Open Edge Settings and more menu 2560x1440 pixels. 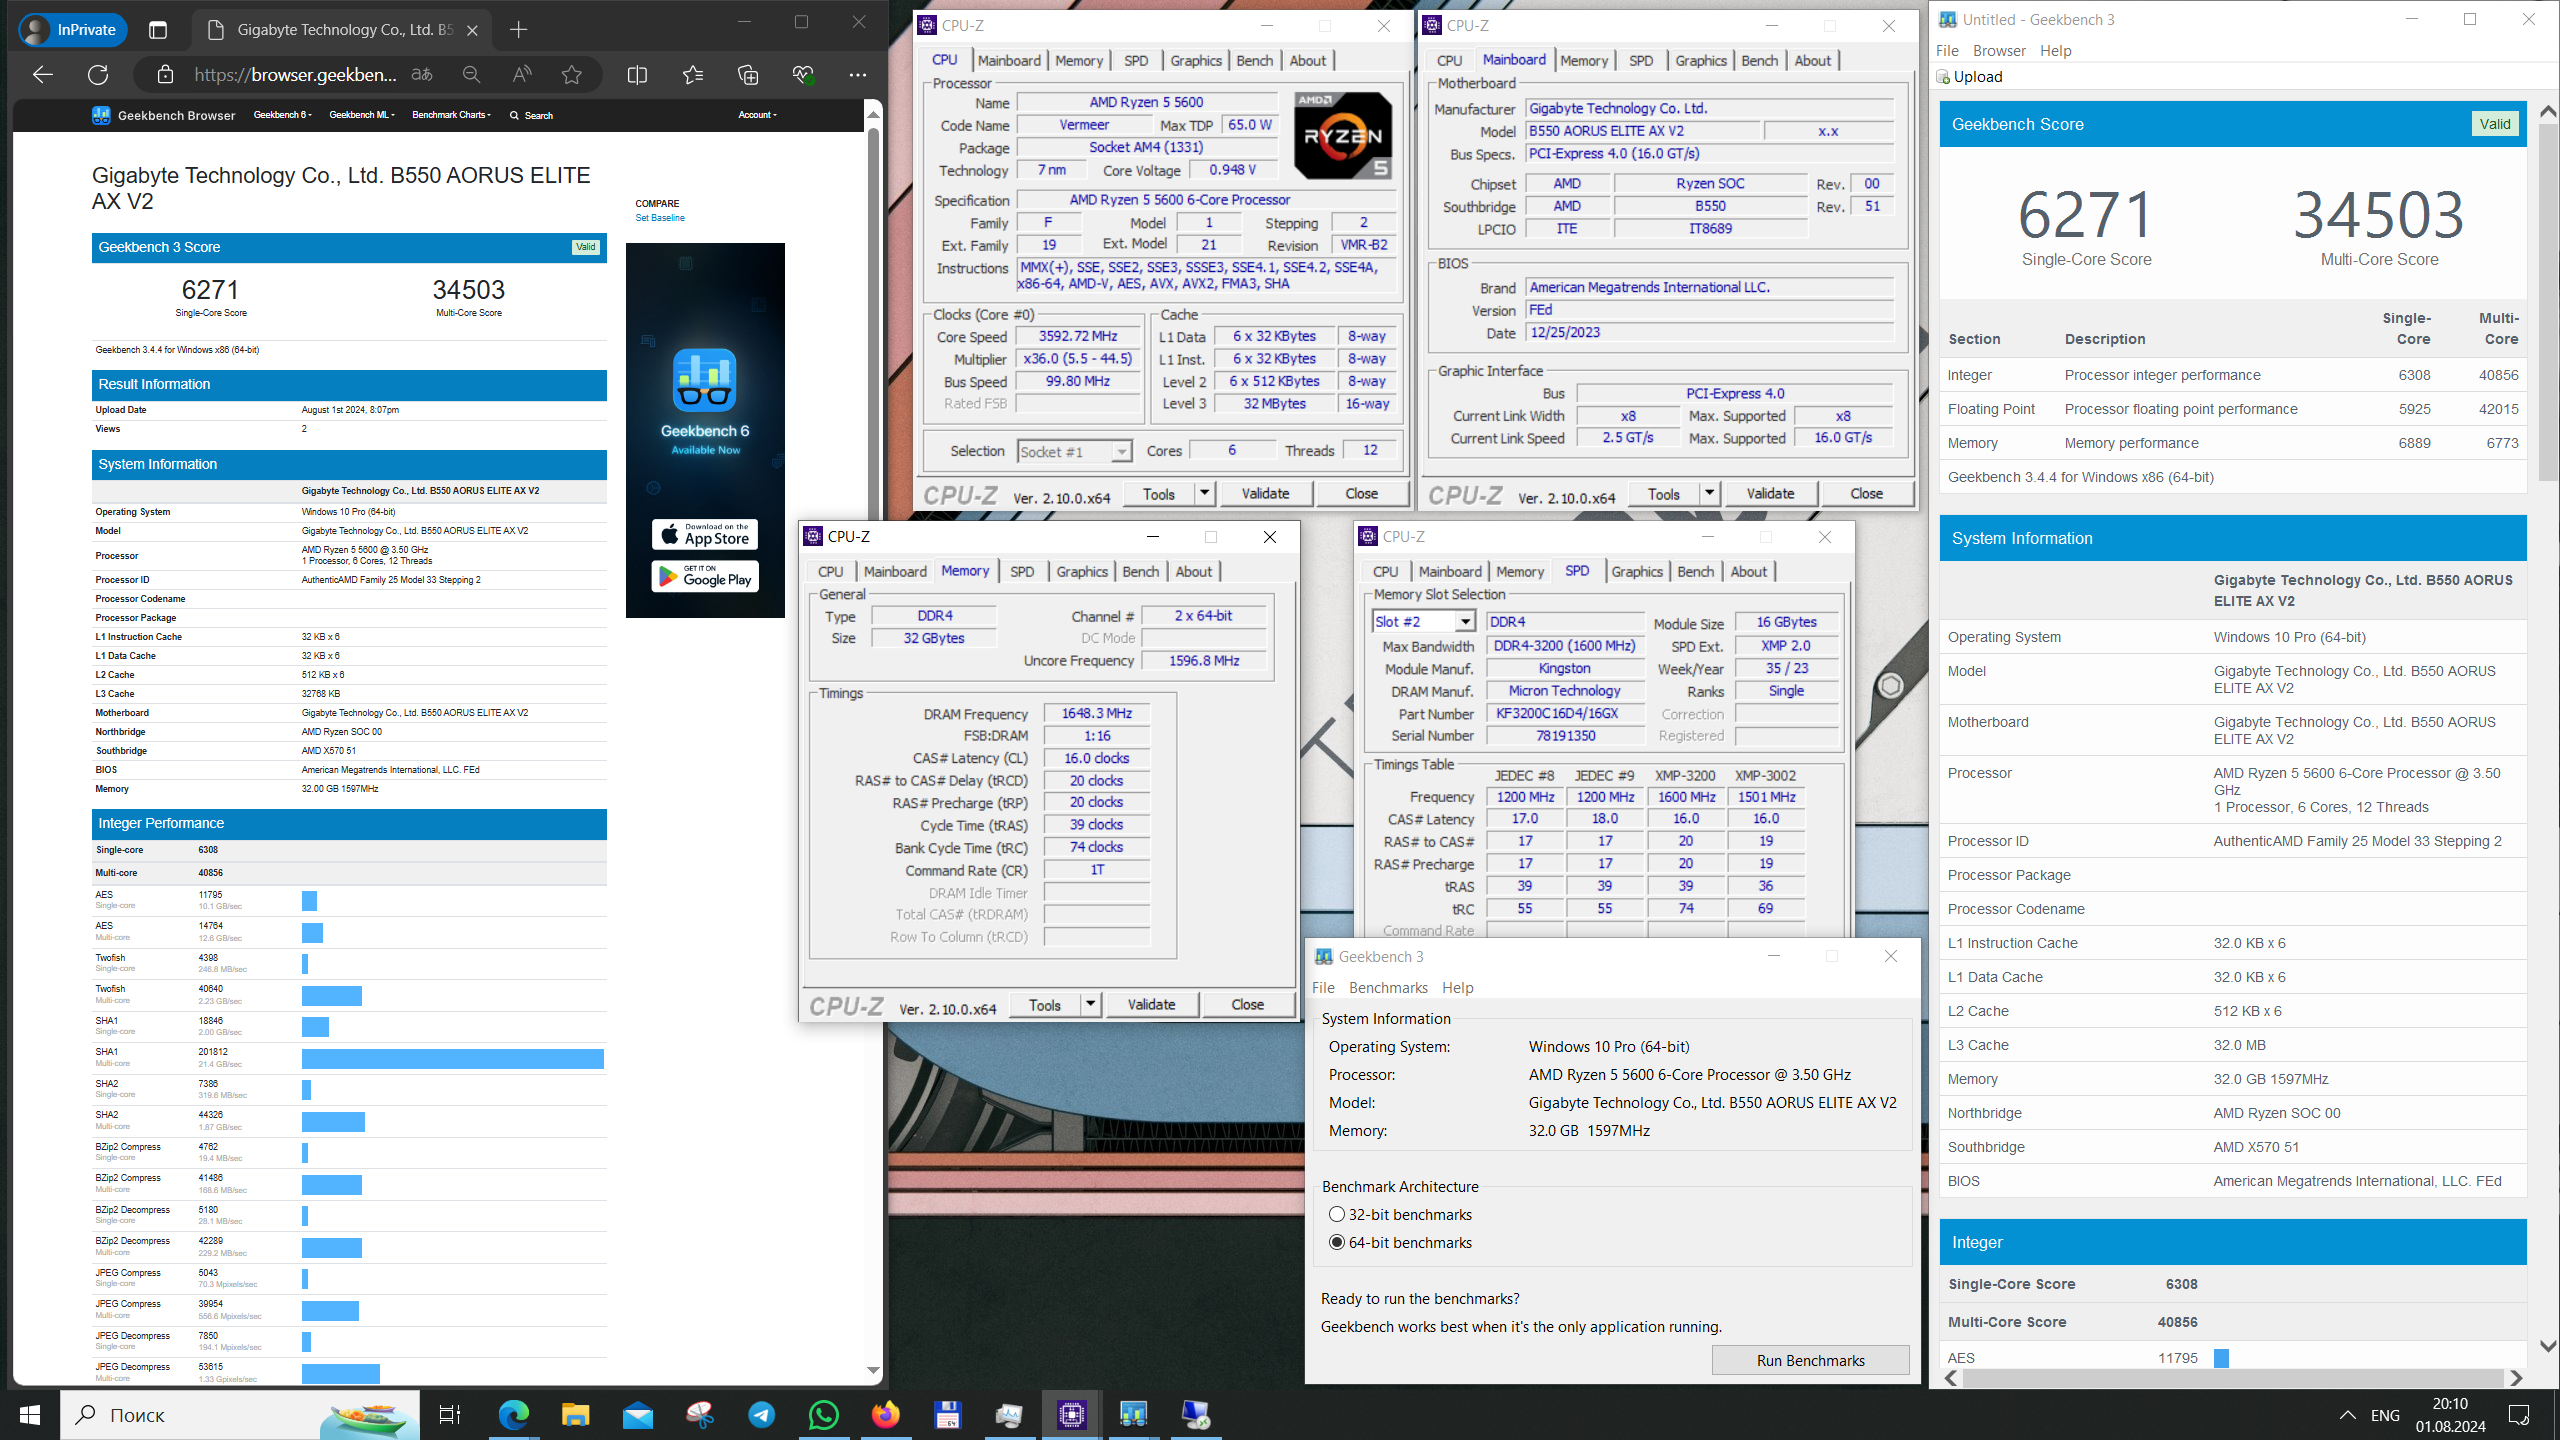tap(858, 74)
